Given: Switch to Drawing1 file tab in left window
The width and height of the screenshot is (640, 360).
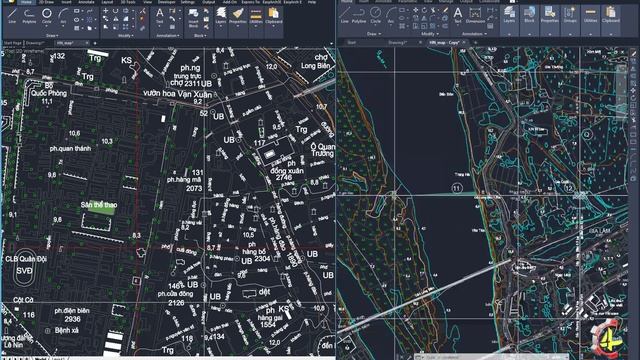Looking at the screenshot, I should (36, 42).
